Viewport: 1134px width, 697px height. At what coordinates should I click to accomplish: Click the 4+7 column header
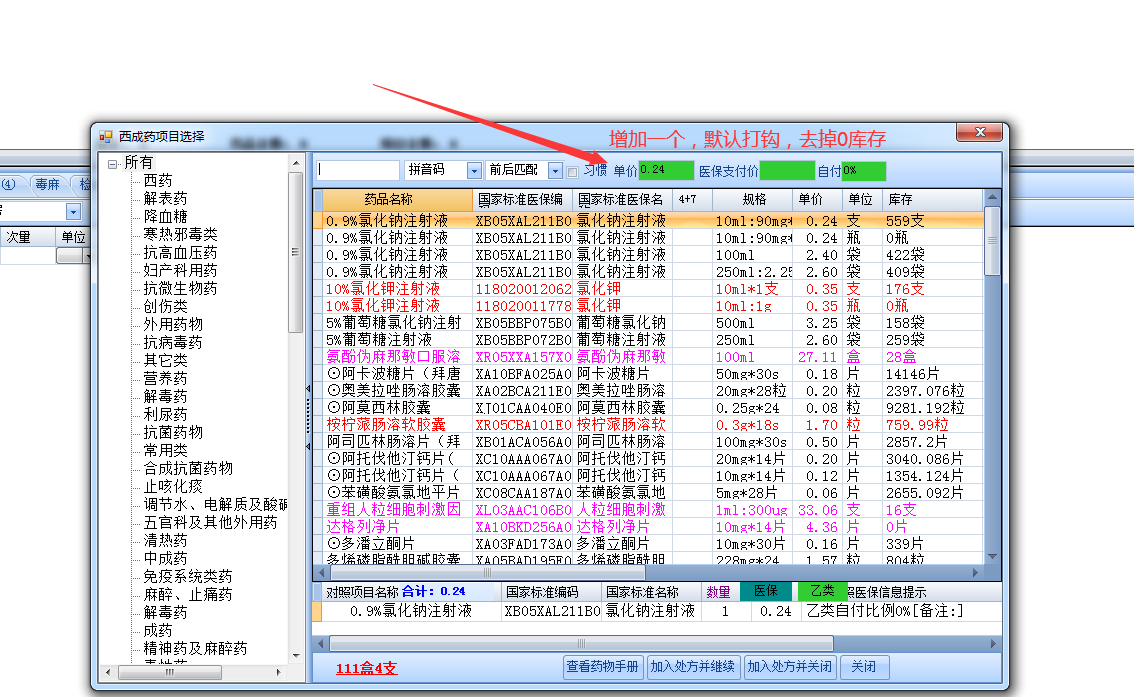point(692,200)
